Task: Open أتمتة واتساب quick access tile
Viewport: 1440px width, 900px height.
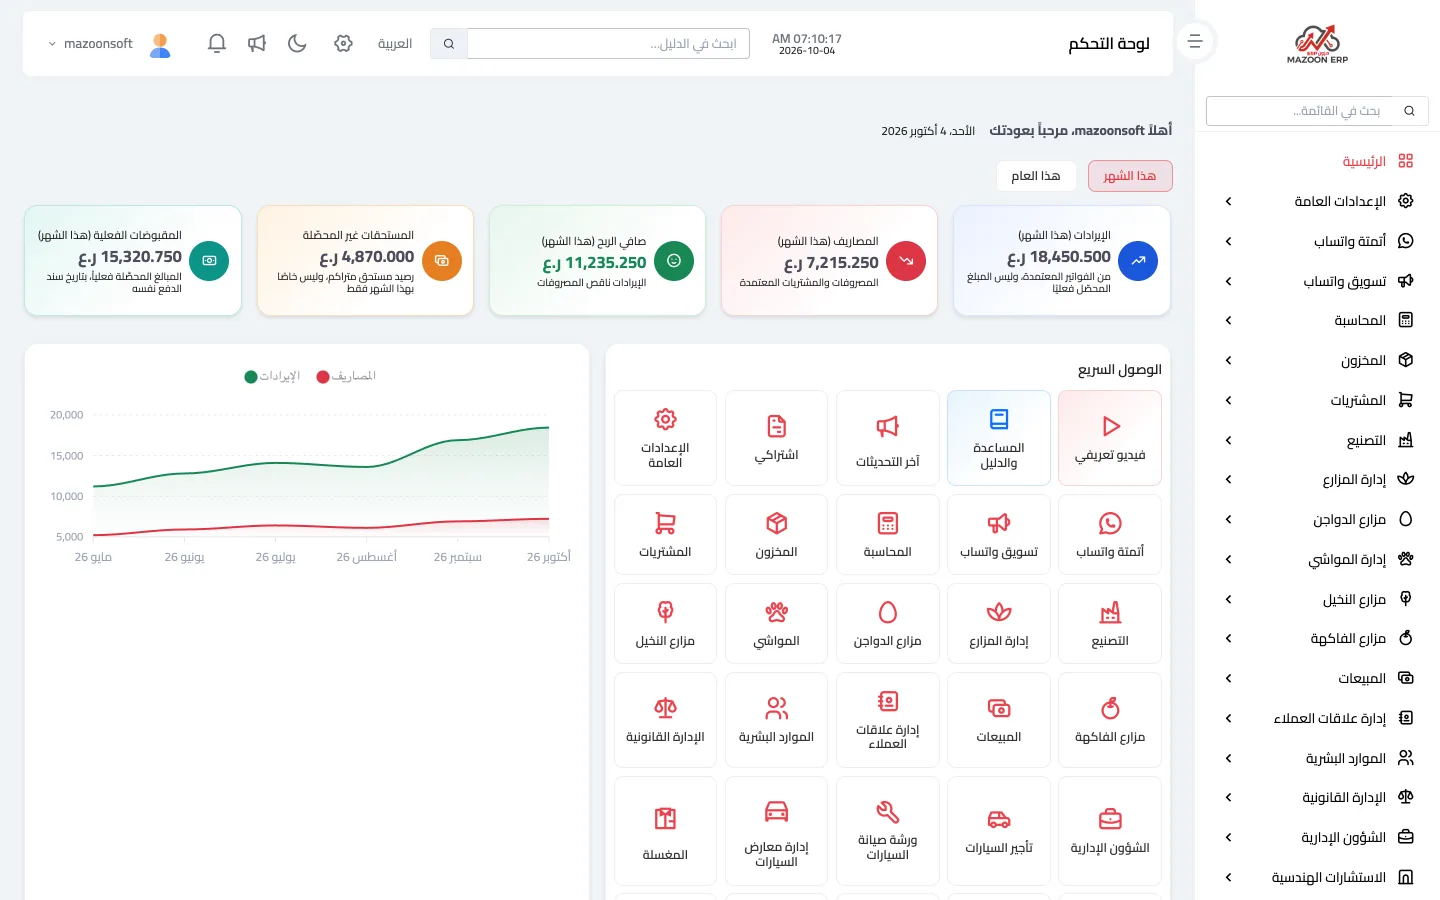Action: click(x=1110, y=535)
